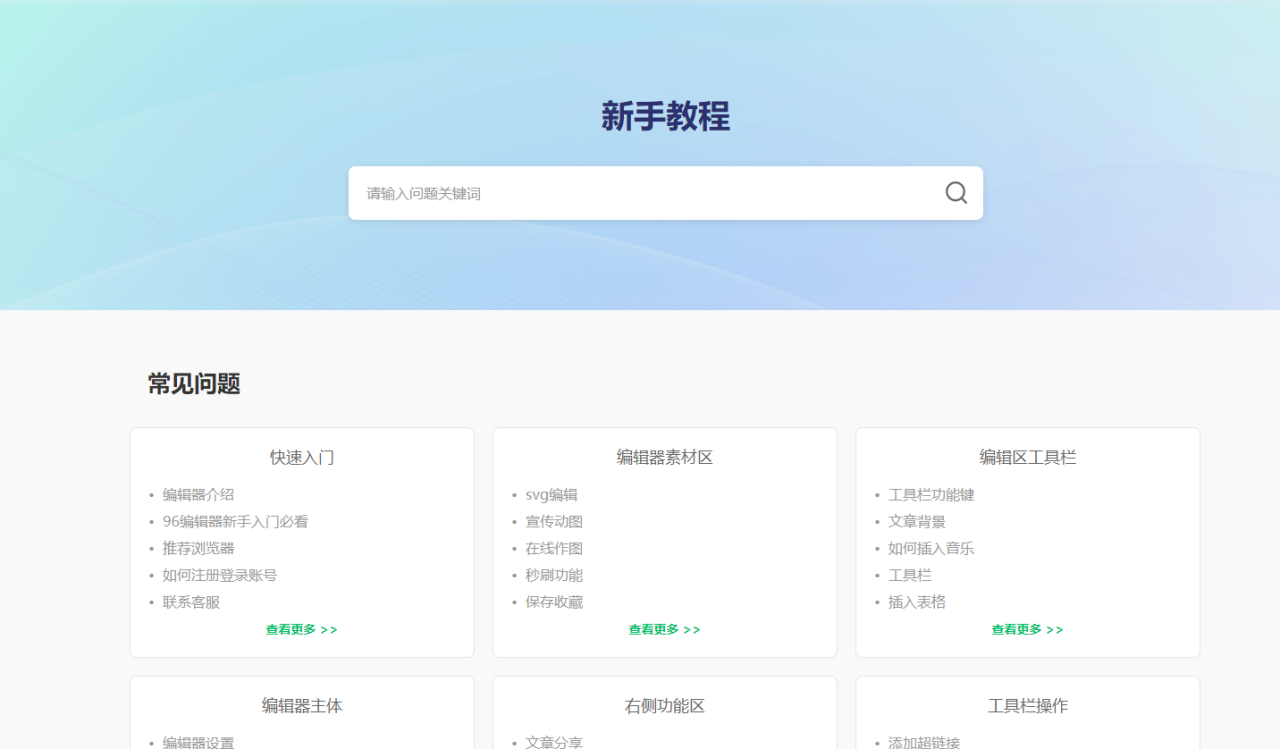Open the 编辑器介绍 article link
1280x749 pixels.
click(x=198, y=495)
